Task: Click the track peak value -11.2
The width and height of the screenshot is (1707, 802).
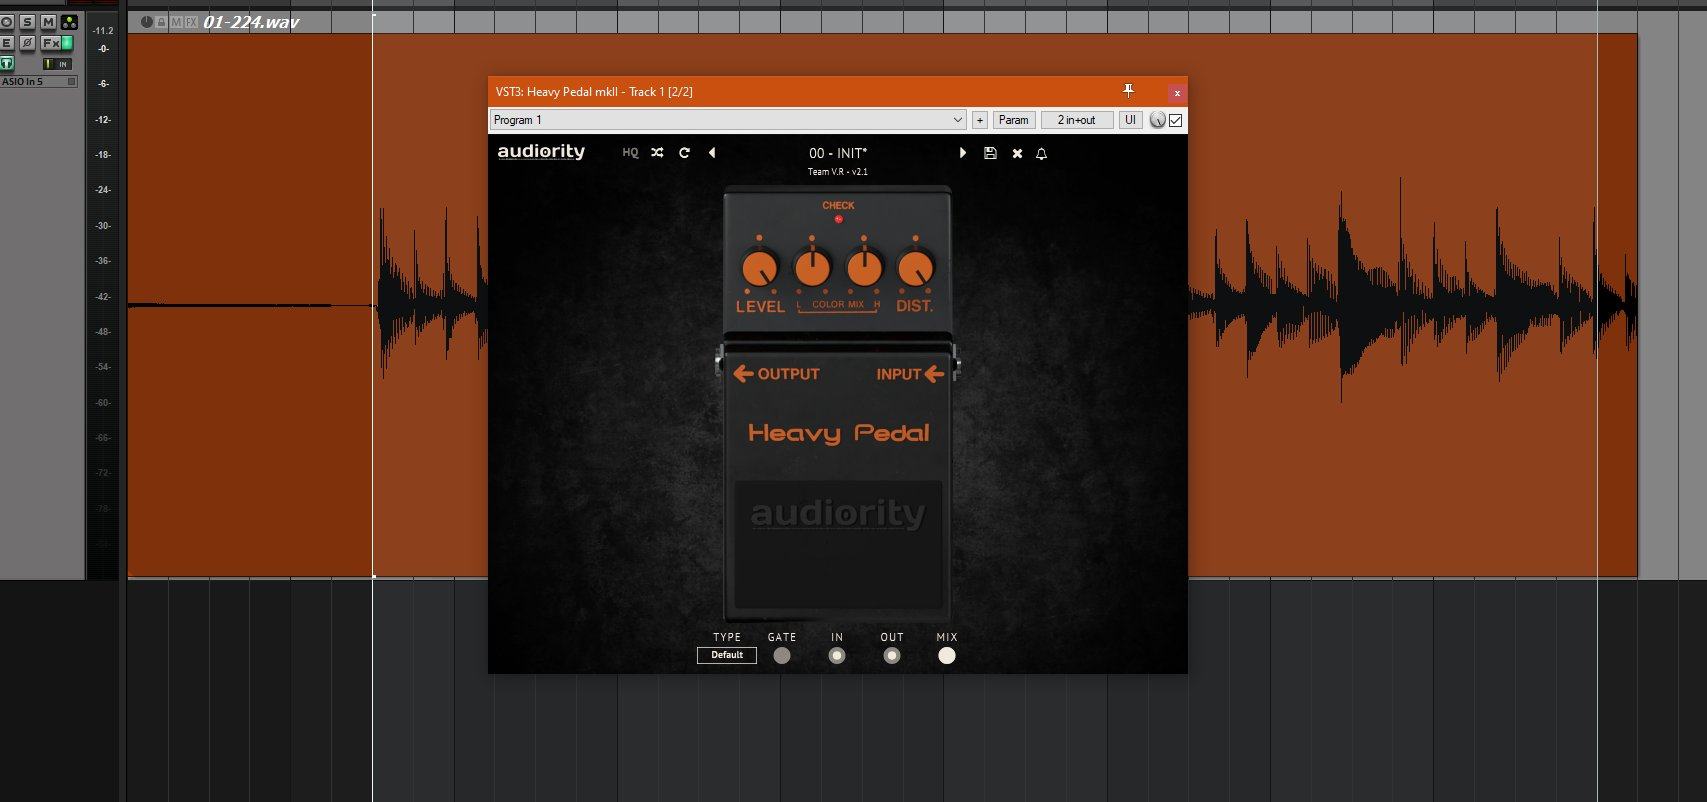Action: coord(103,31)
